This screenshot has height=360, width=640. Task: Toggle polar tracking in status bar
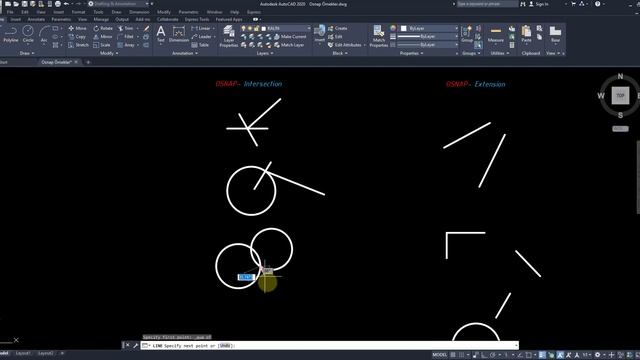click(493, 355)
